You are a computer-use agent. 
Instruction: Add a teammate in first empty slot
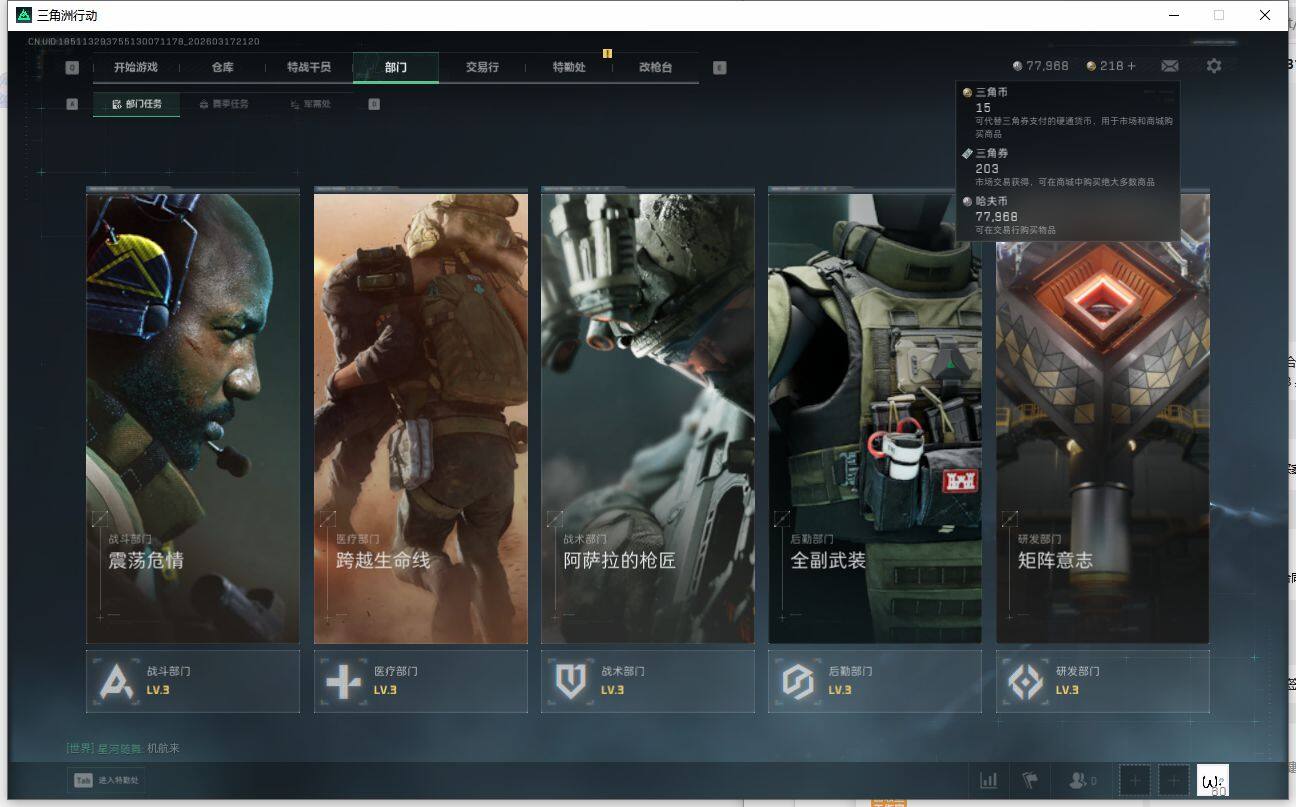pos(1135,780)
